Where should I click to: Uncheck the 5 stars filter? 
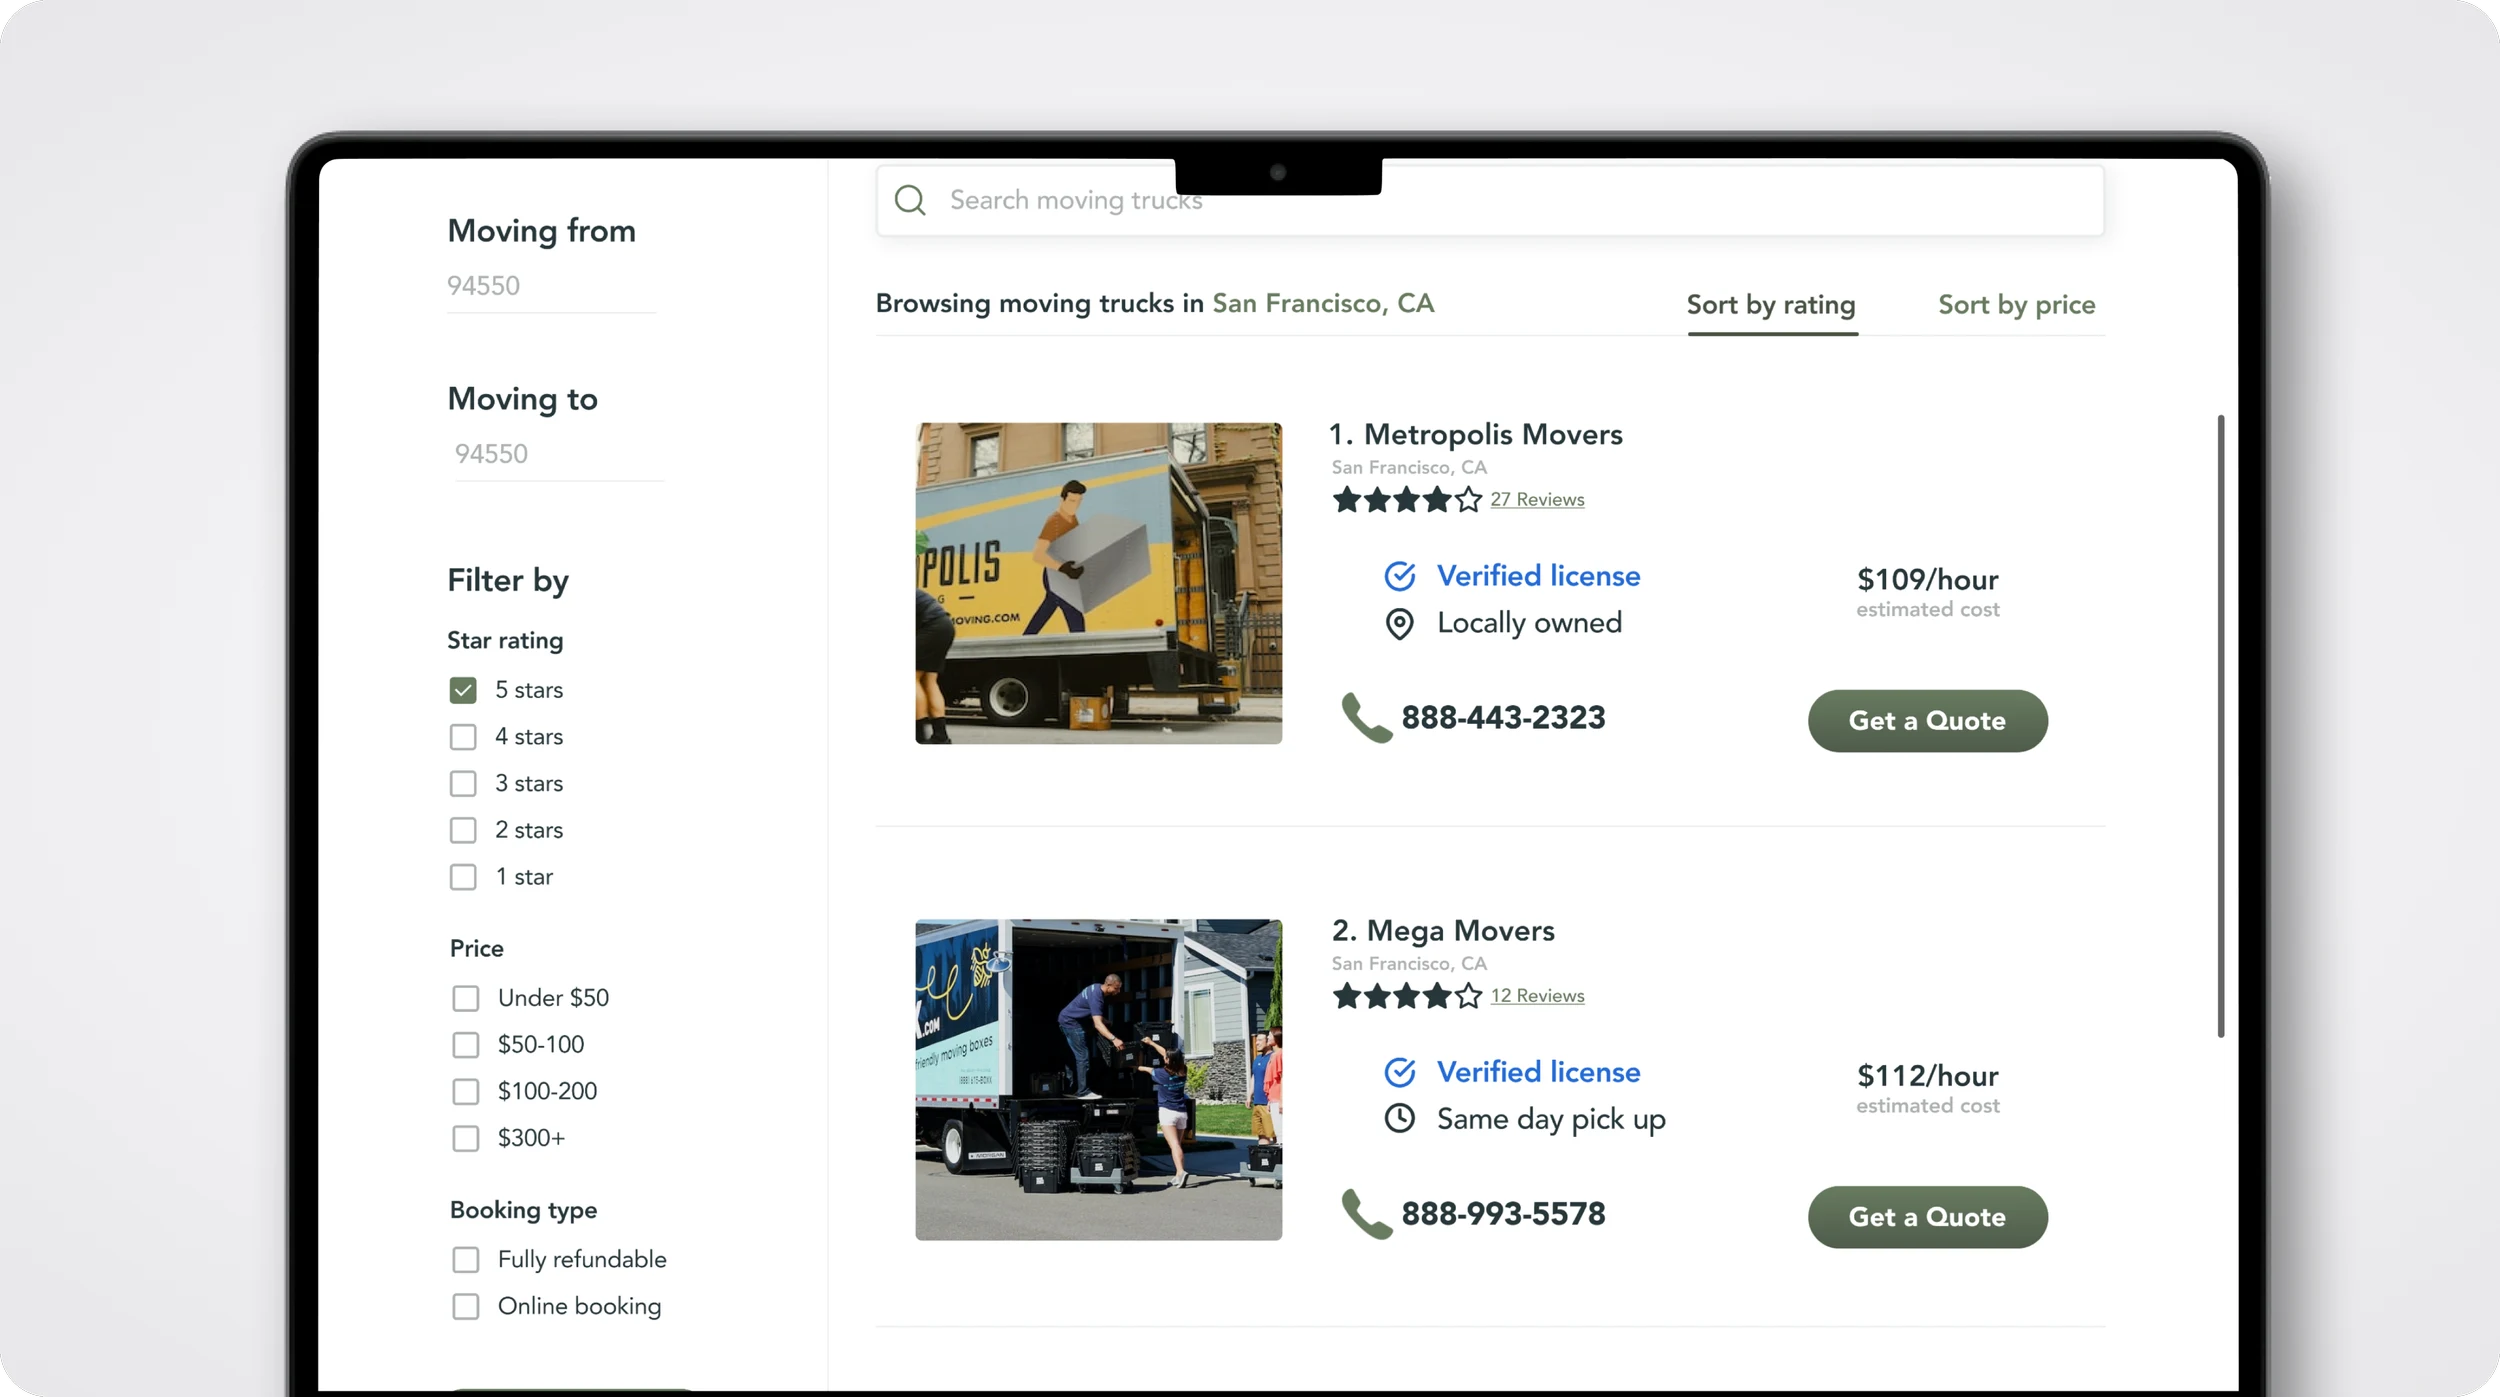click(463, 691)
